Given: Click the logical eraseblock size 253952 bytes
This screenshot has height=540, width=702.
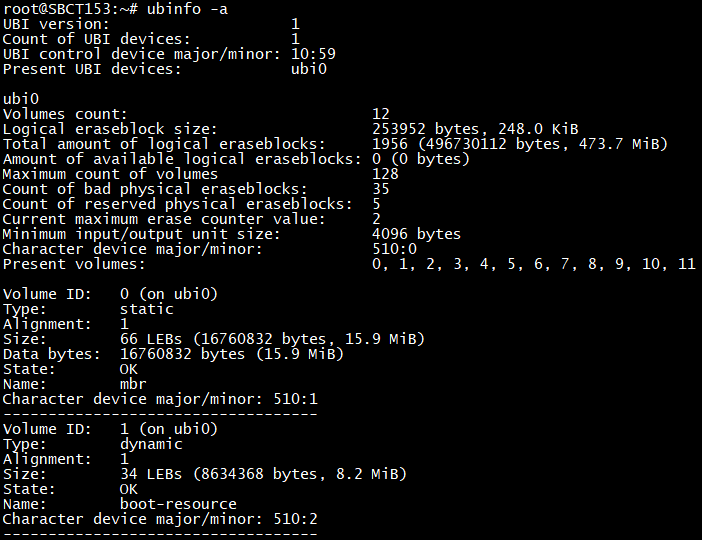Looking at the screenshot, I should [x=425, y=129].
